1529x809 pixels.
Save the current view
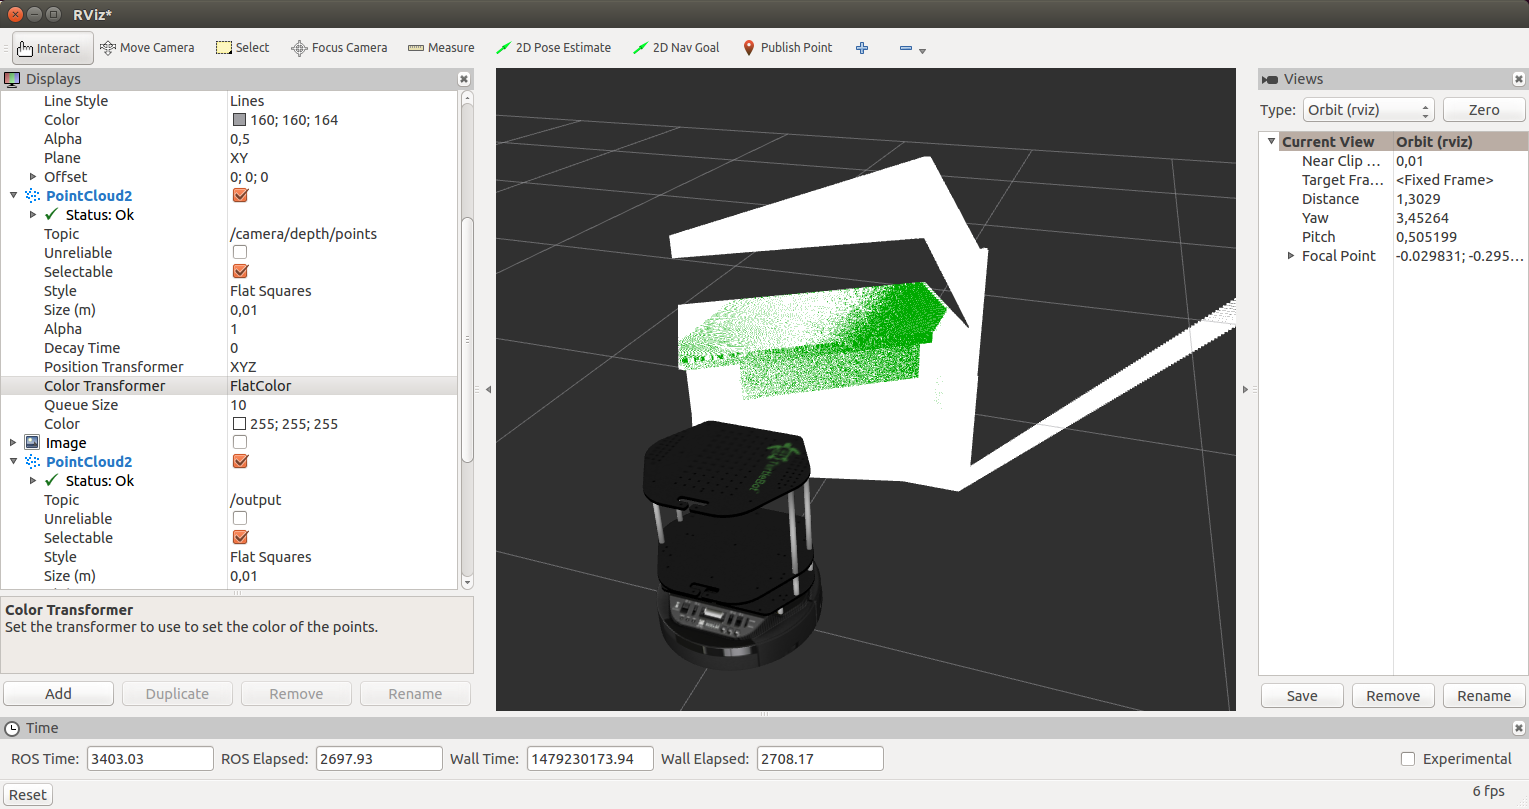(1302, 696)
